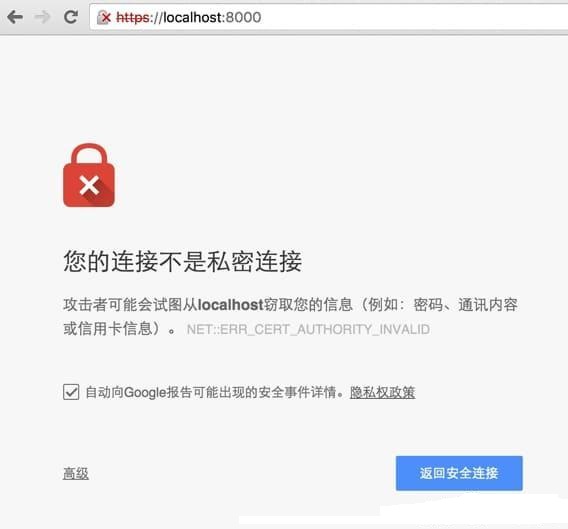
Task: Click the crossed-out https text in URL
Action: [x=133, y=17]
